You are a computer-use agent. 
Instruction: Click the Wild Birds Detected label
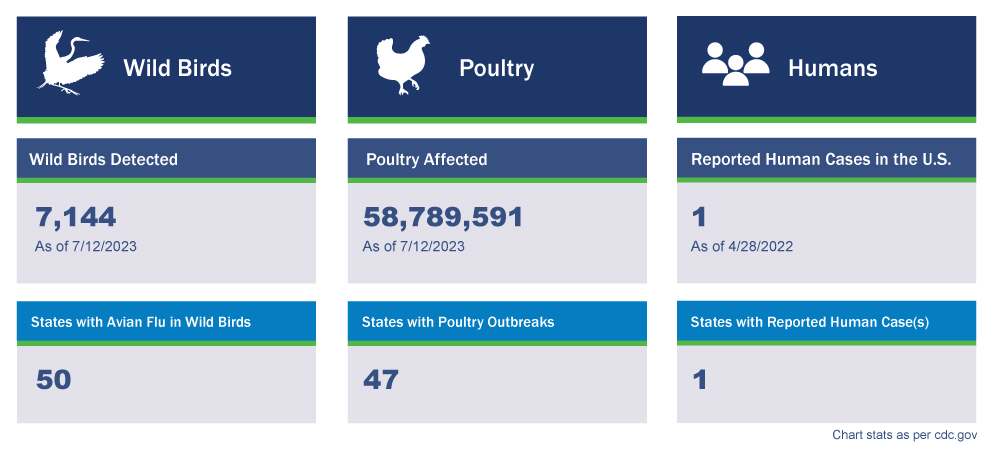[104, 159]
